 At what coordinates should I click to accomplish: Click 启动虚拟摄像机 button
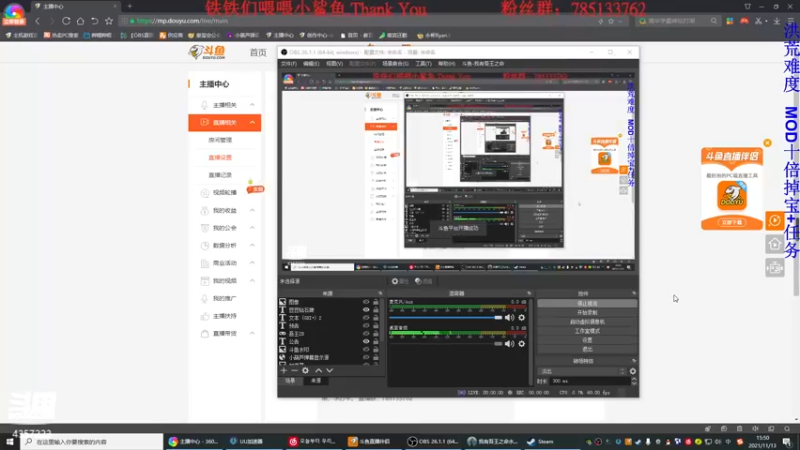587,322
